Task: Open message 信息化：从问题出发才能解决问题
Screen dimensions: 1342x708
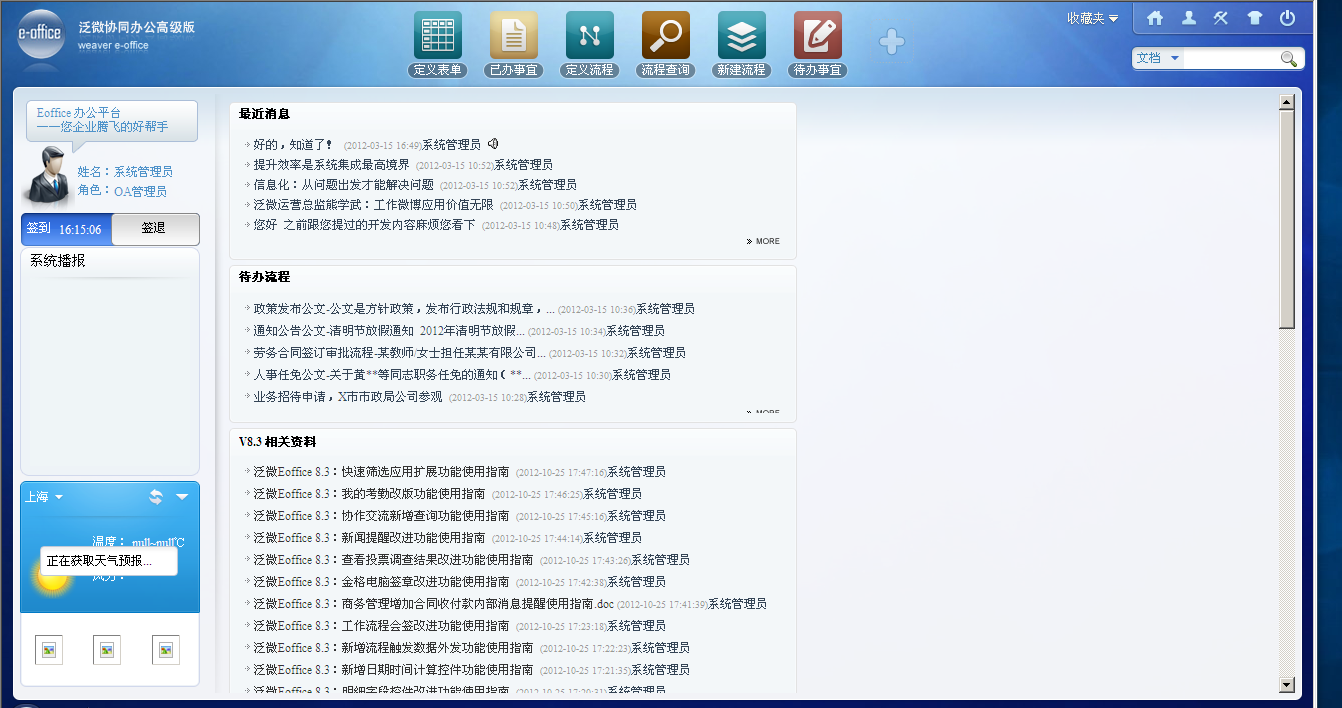Action: pos(343,185)
